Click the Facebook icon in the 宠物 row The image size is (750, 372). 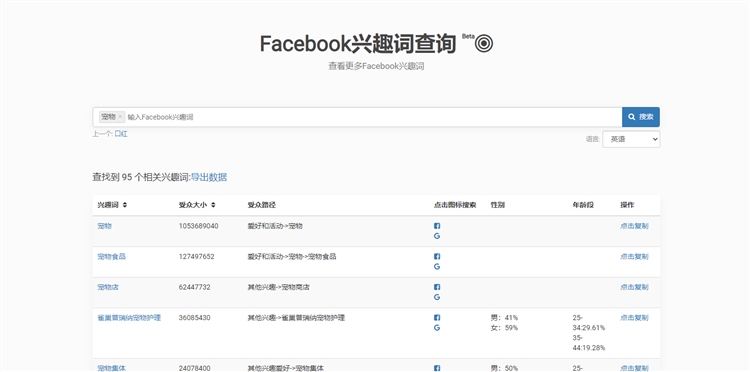coord(437,226)
